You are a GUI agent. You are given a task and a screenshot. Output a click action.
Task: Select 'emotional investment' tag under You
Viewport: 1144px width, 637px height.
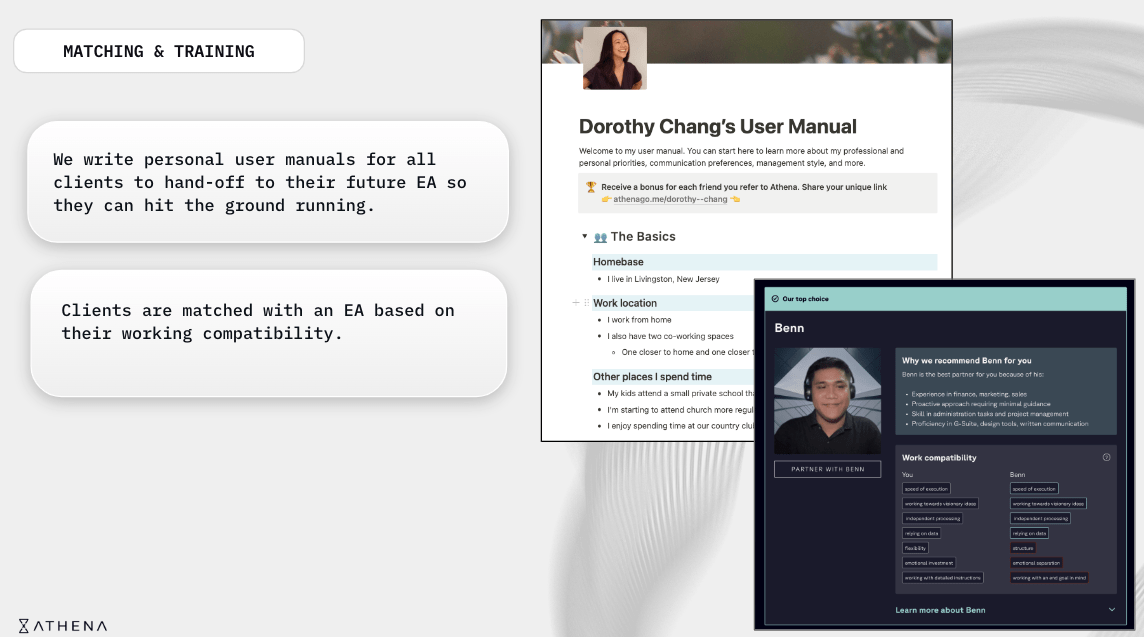928,563
